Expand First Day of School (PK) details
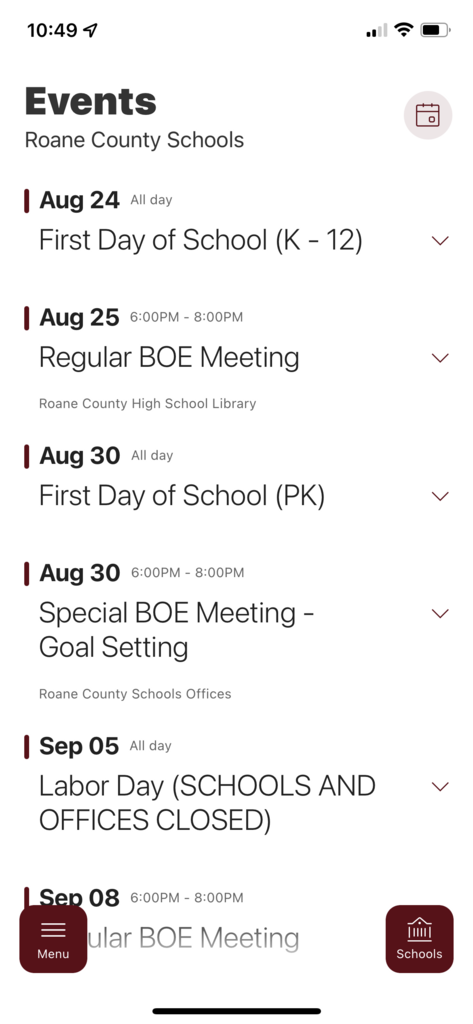Screen dimensions: 473x1024 (x=440, y=496)
